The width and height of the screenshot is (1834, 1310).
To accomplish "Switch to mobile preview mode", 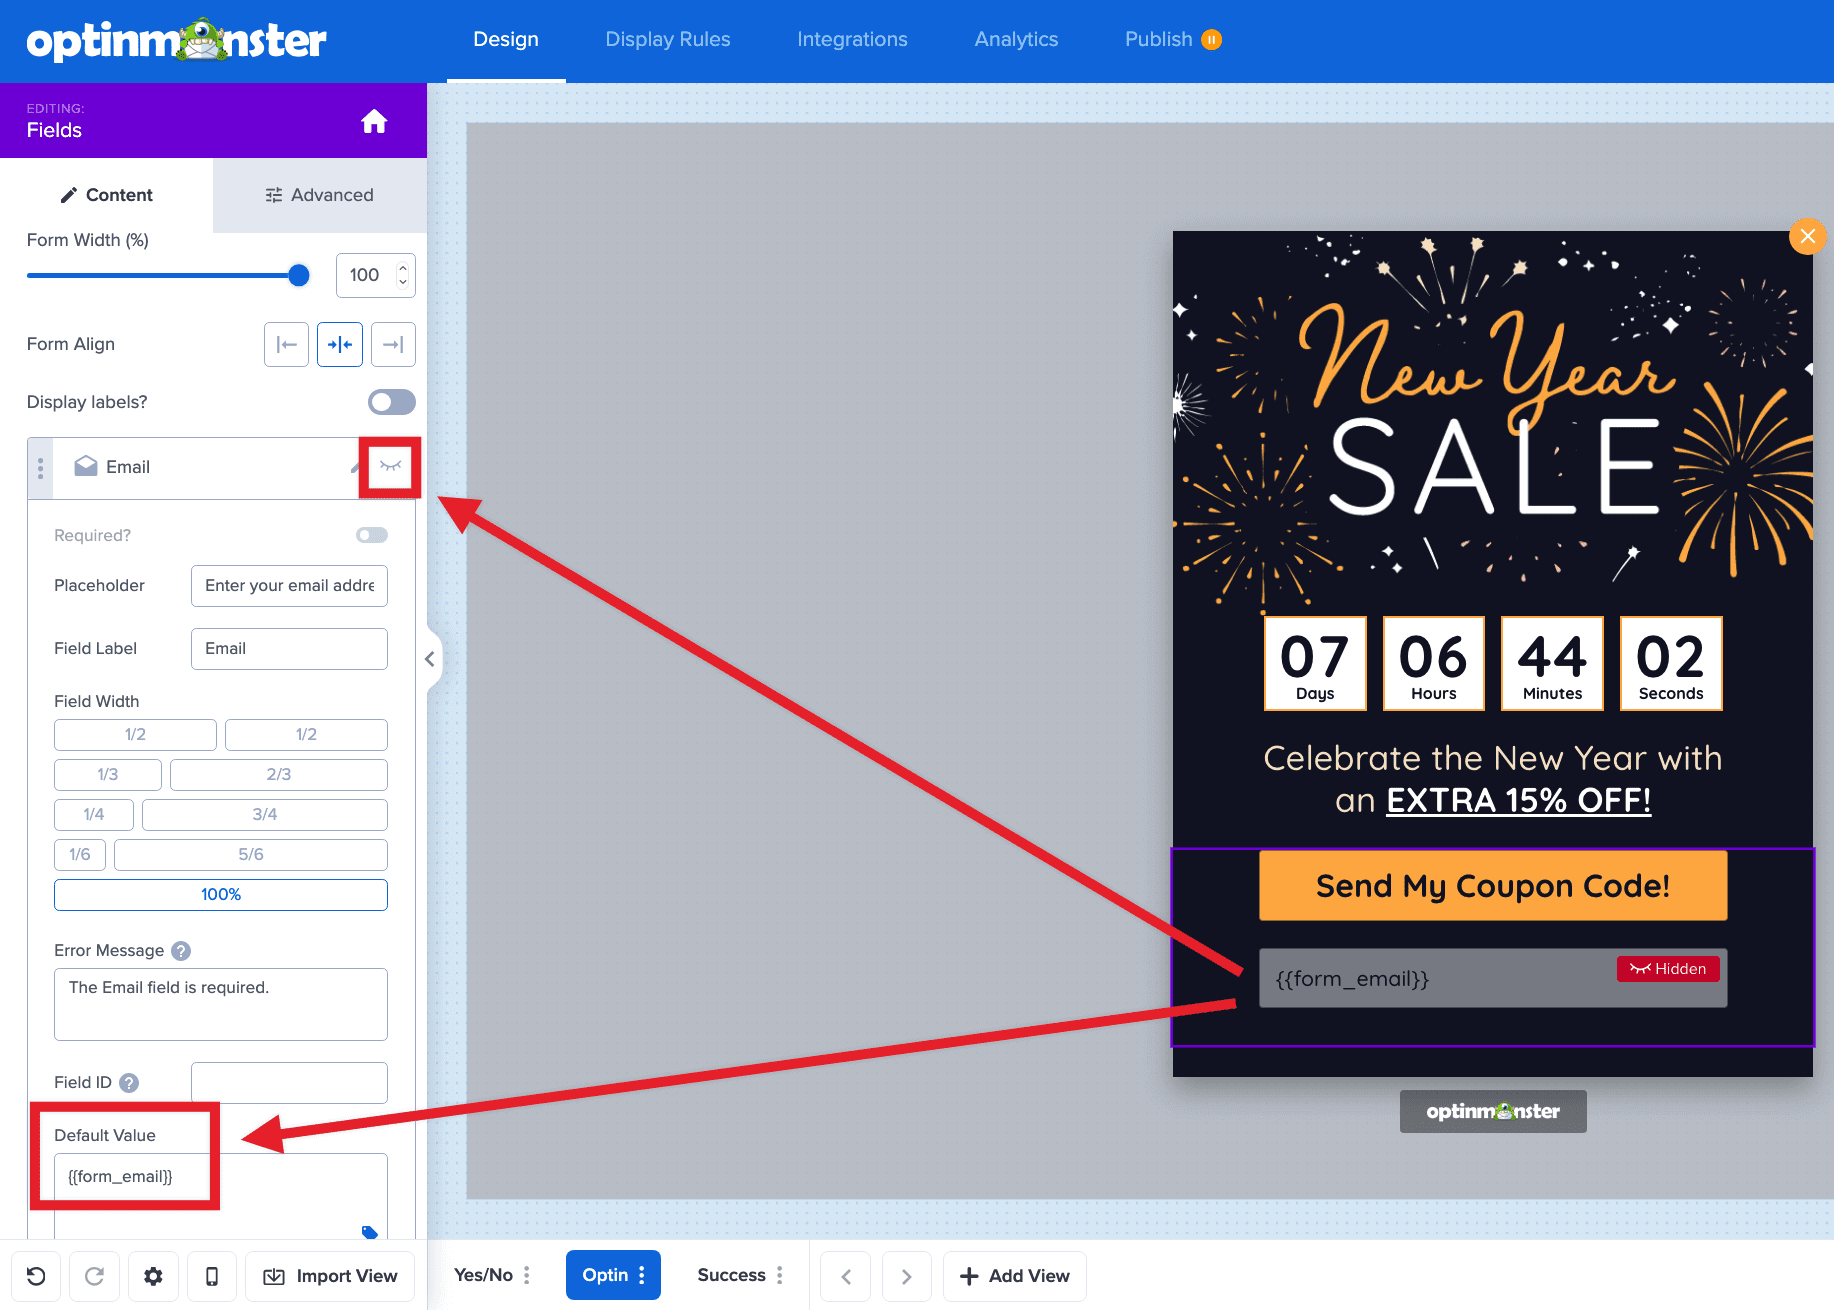I will (x=211, y=1276).
